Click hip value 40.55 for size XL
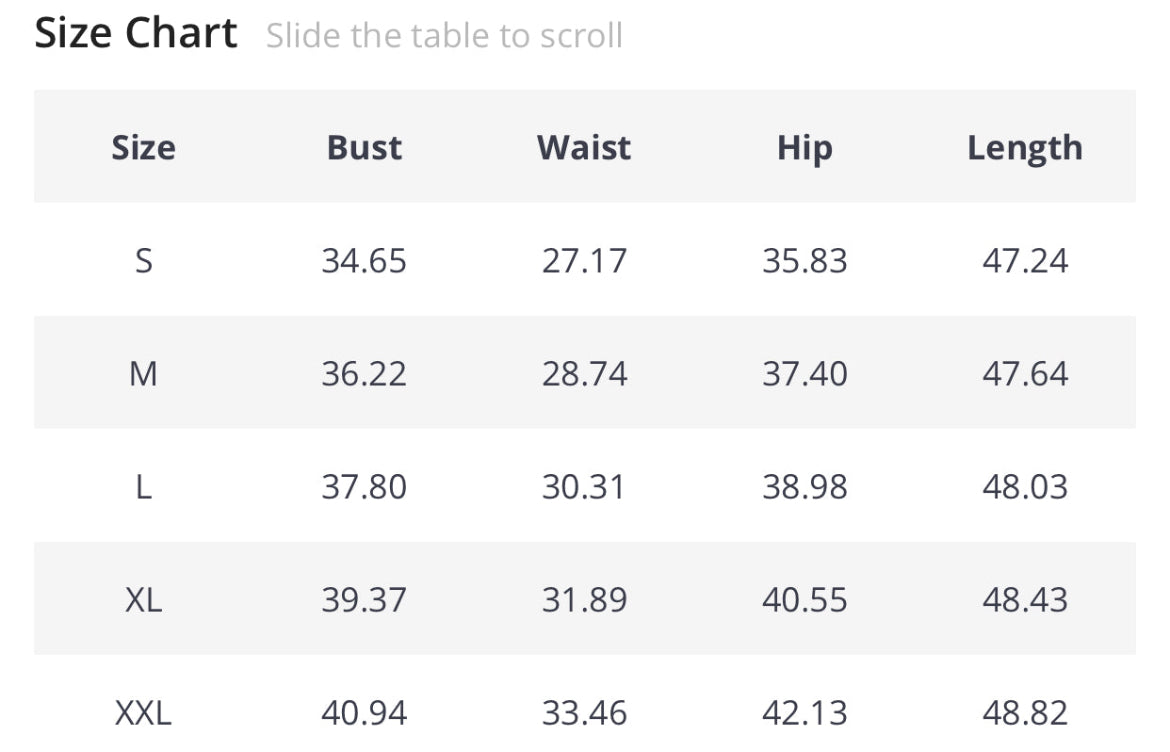Screen dimensions: 1170x752 (804, 599)
